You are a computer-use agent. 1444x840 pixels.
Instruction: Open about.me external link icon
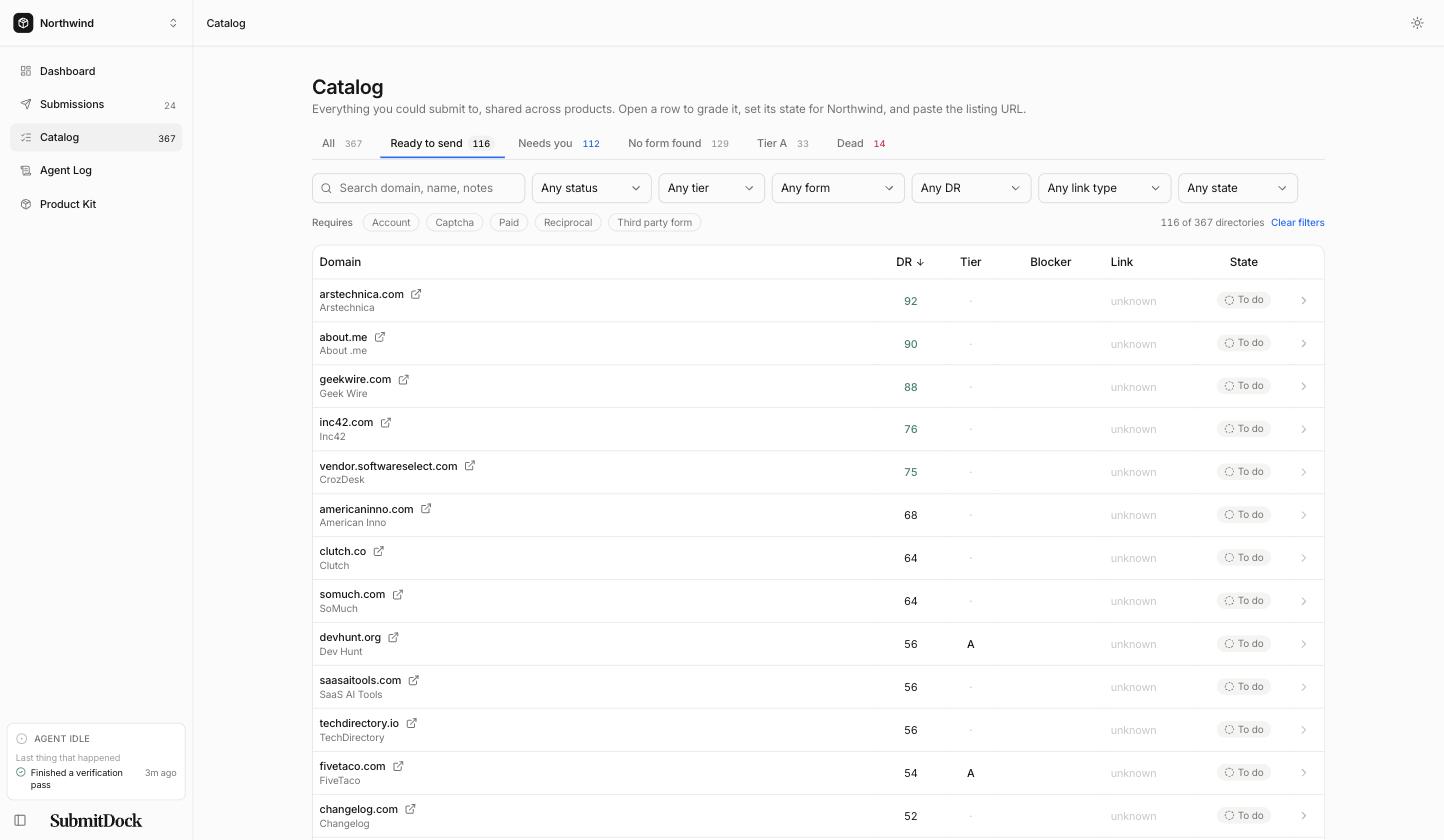pyautogui.click(x=379, y=337)
